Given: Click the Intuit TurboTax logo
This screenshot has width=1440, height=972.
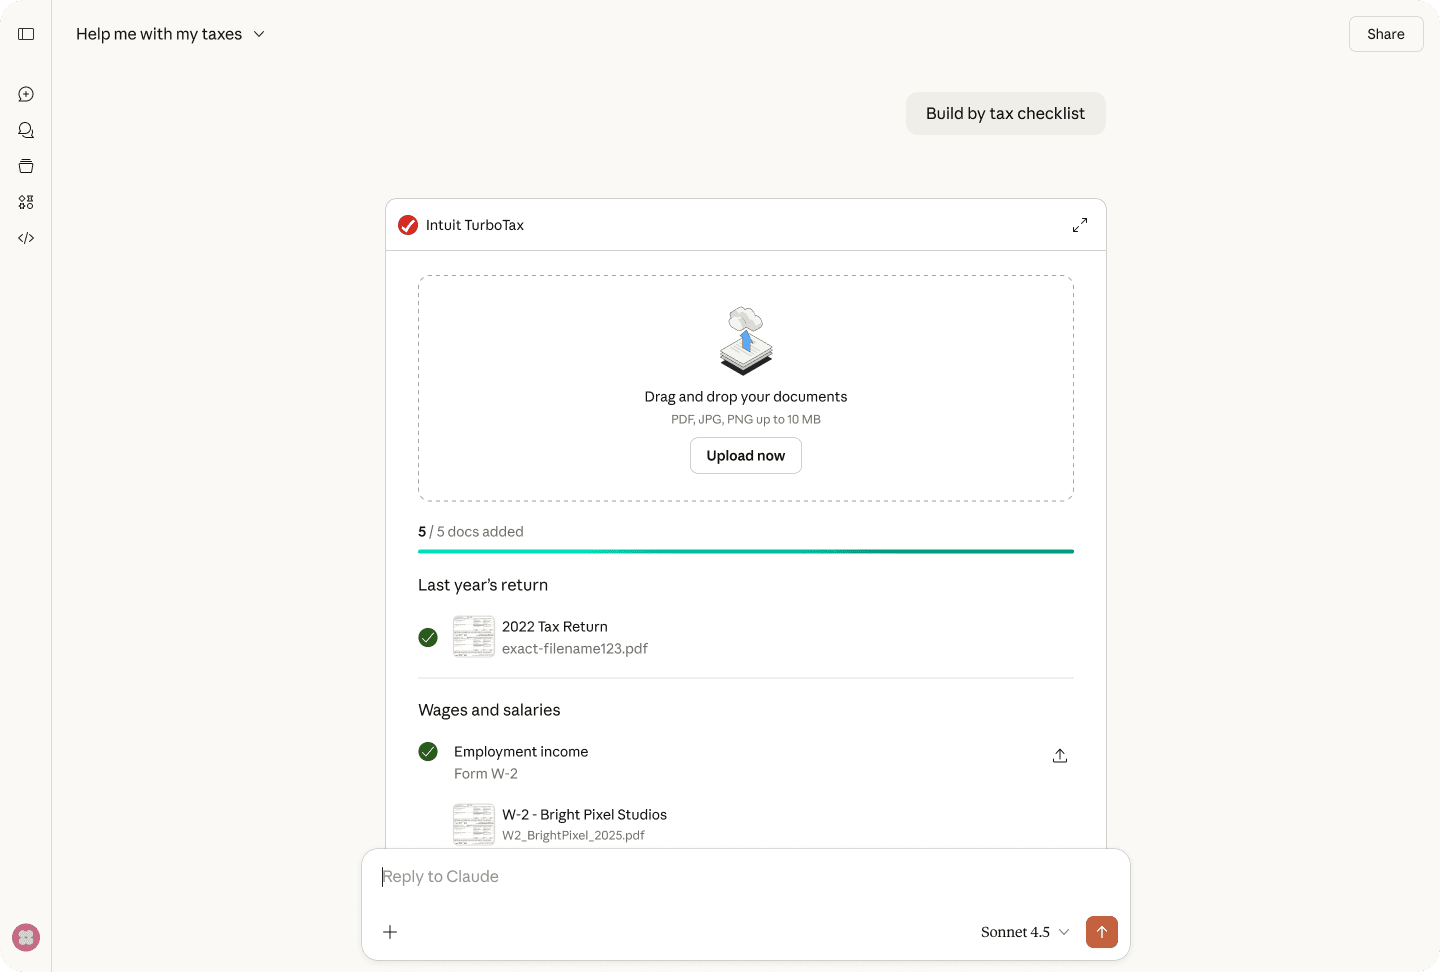Looking at the screenshot, I should (408, 225).
